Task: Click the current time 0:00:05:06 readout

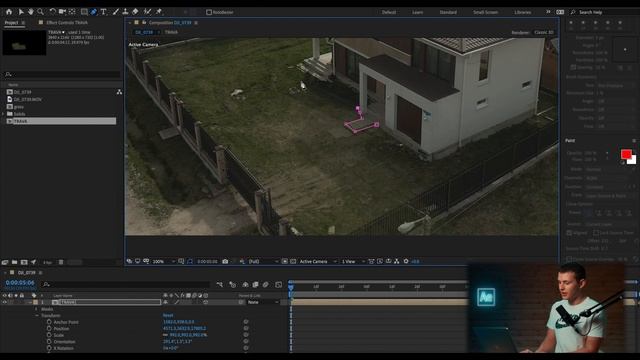Action: coord(20,283)
